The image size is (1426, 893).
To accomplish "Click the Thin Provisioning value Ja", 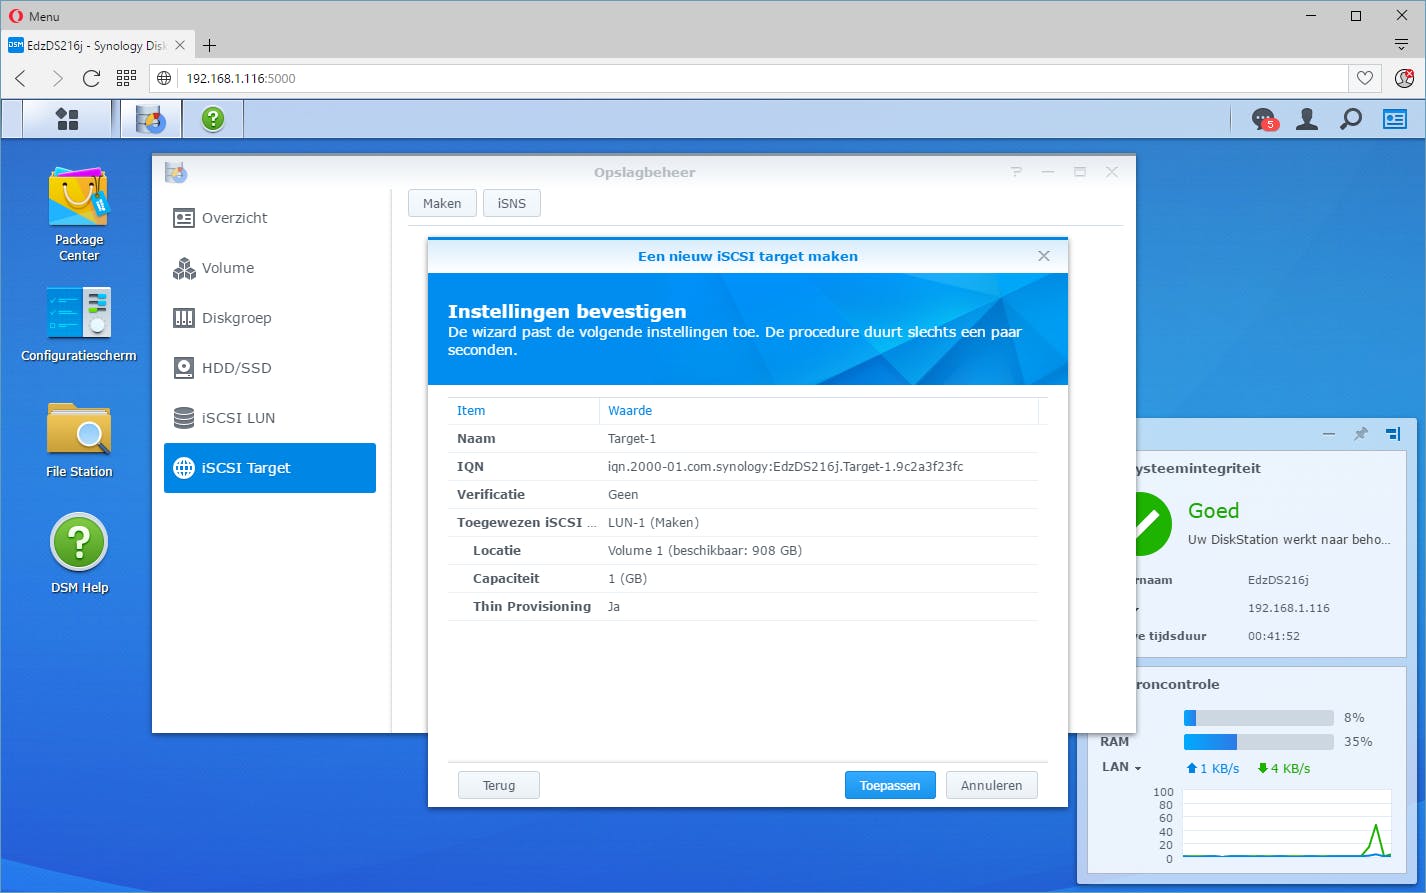I will pyautogui.click(x=614, y=606).
